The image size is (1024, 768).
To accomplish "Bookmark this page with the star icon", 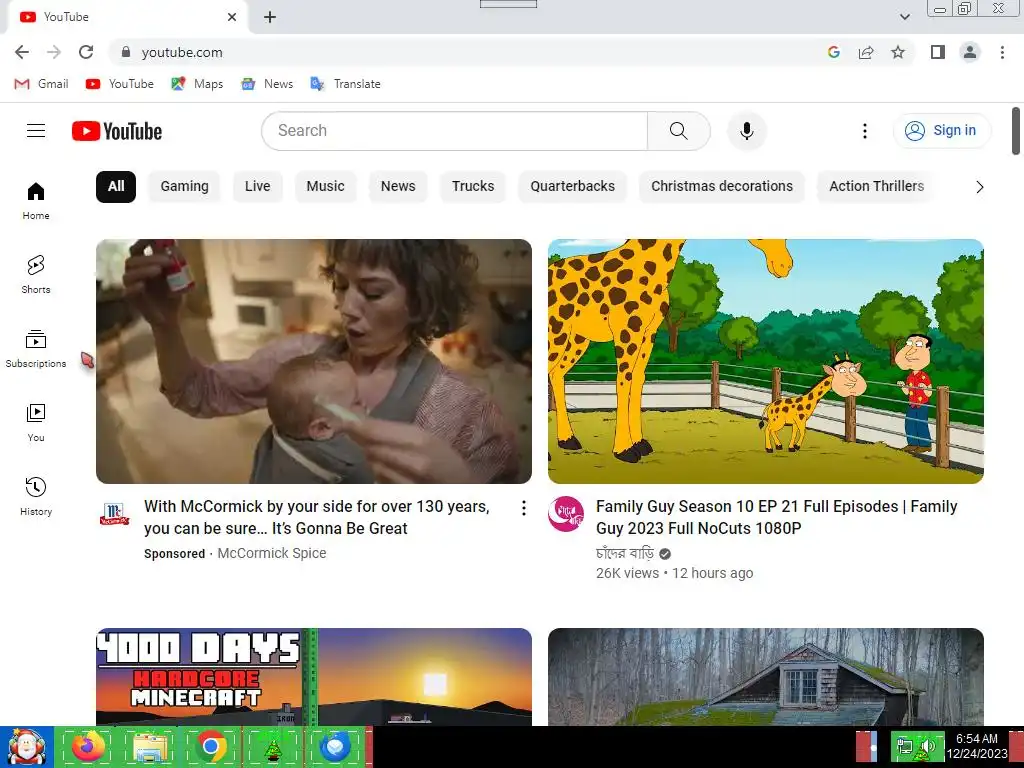I will (x=898, y=52).
